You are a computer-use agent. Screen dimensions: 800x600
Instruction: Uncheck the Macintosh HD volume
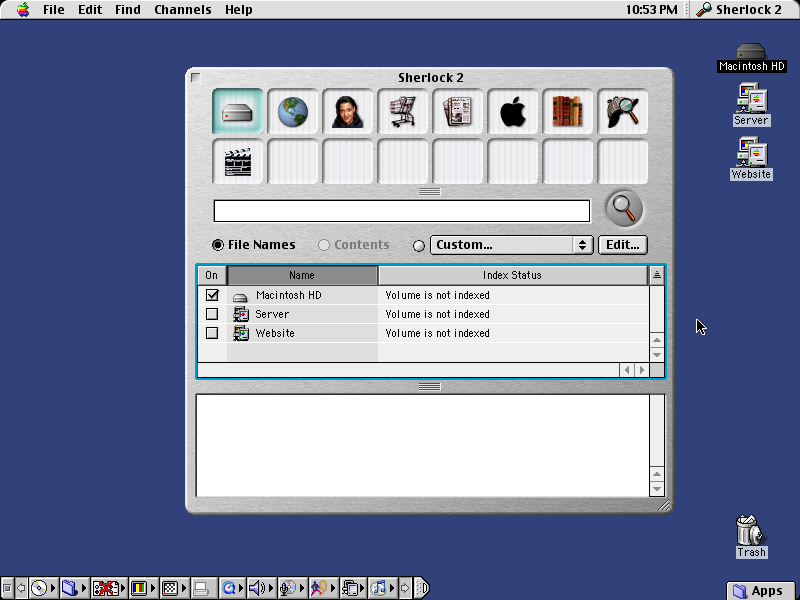coord(212,294)
